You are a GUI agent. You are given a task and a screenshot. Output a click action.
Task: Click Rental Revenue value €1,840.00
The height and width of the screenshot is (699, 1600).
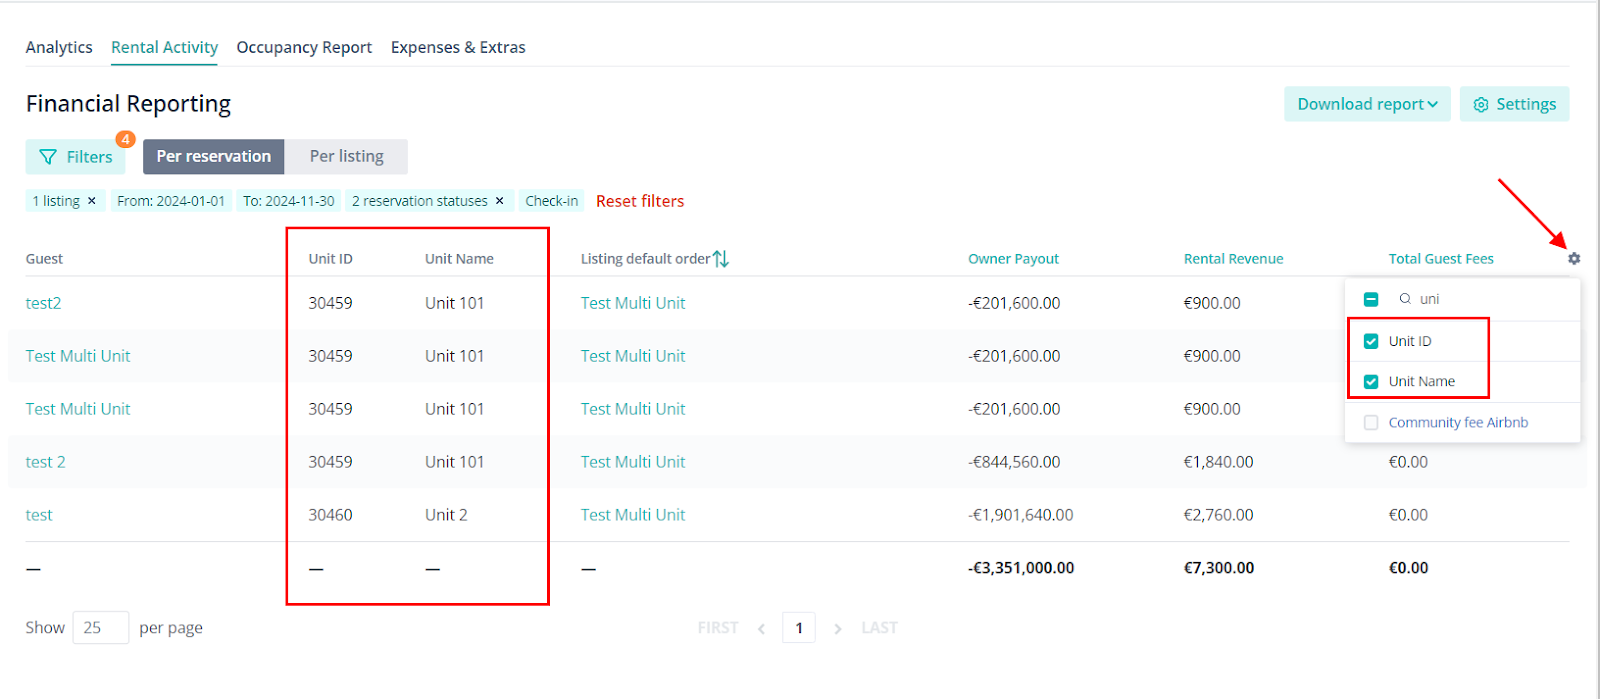[1219, 462]
